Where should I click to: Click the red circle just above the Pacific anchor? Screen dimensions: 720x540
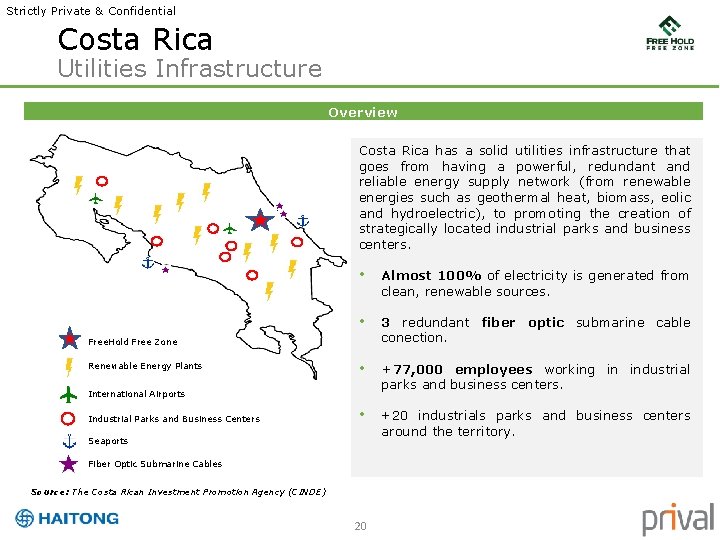[157, 241]
